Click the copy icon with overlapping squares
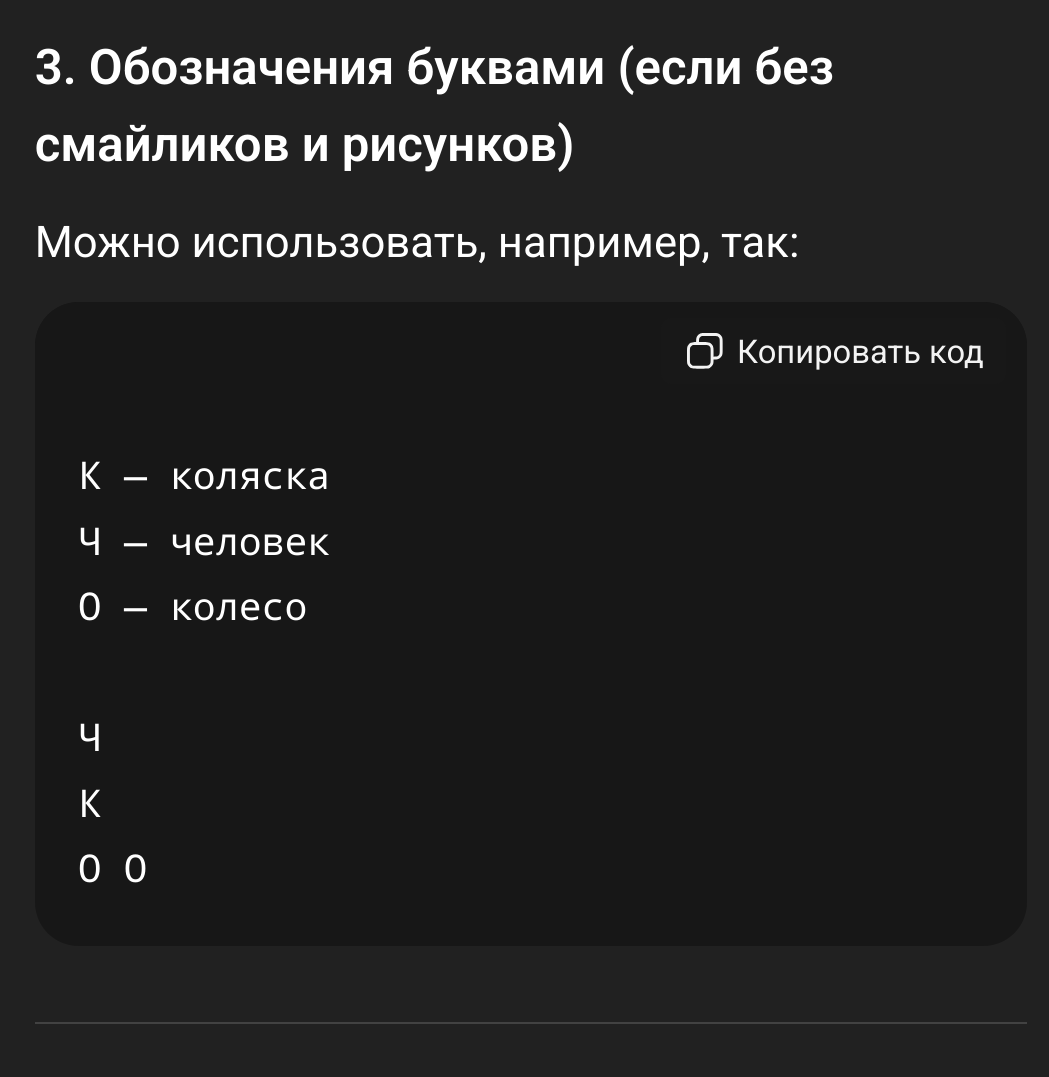This screenshot has height=1077, width=1049. coord(704,351)
